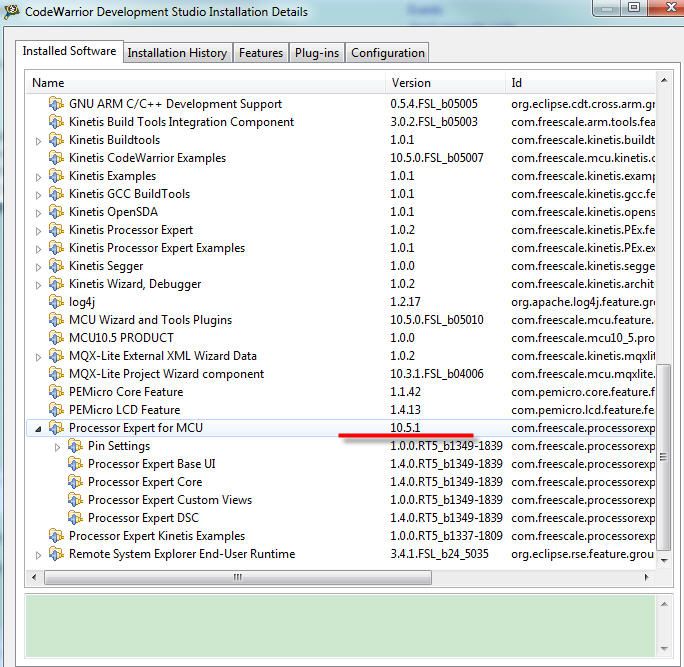Click the Remote System Explorer End-User Runtime icon
Viewport: 684px width, 667px height.
coord(56,554)
